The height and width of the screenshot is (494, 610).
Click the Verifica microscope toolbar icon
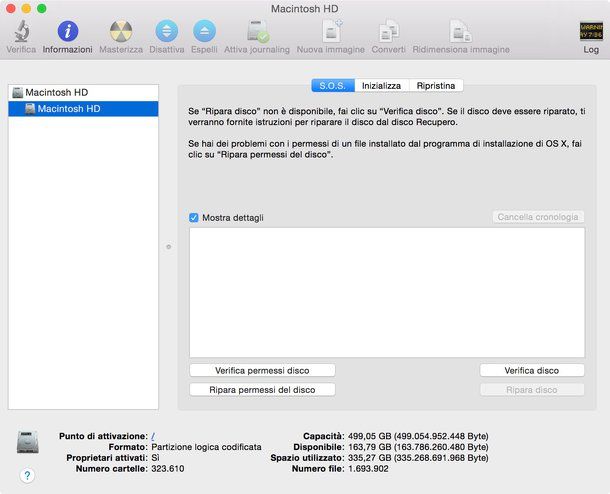(21, 31)
